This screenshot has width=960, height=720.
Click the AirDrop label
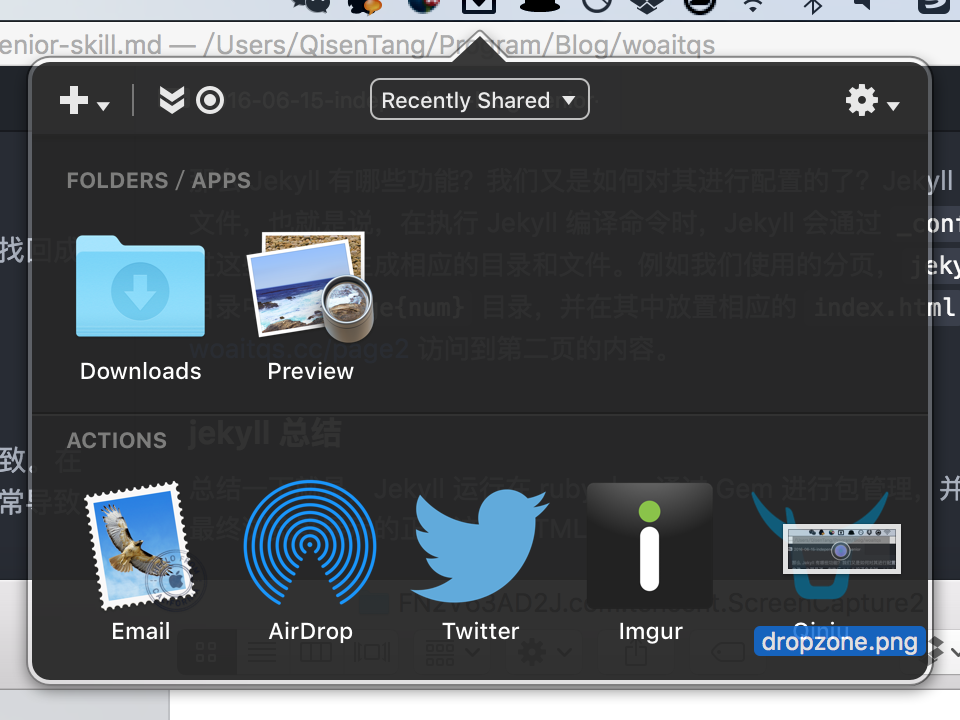[x=310, y=631]
